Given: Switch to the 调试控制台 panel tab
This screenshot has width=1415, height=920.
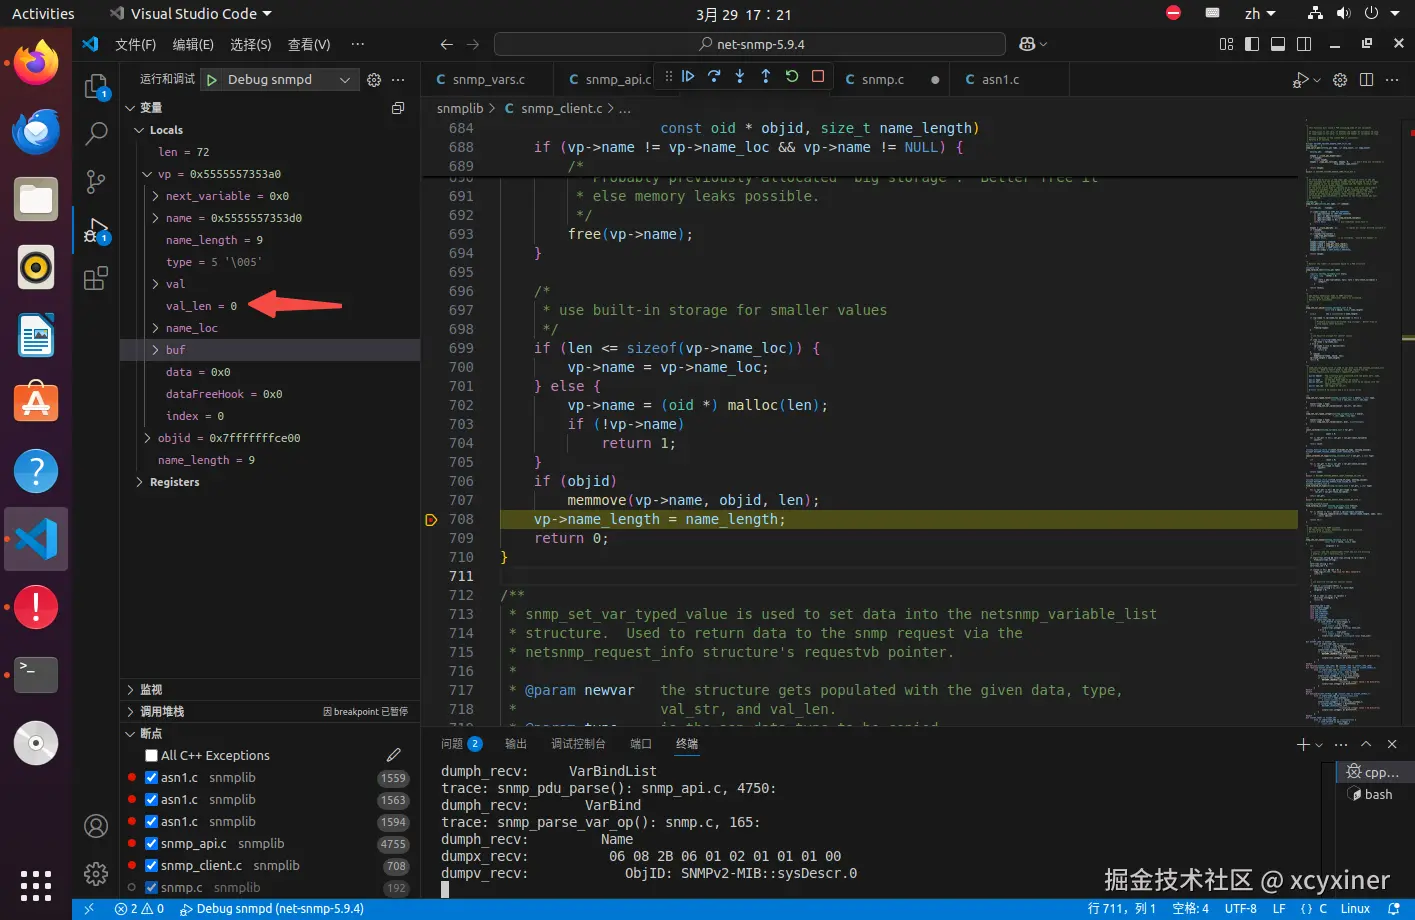Looking at the screenshot, I should pyautogui.click(x=578, y=744).
